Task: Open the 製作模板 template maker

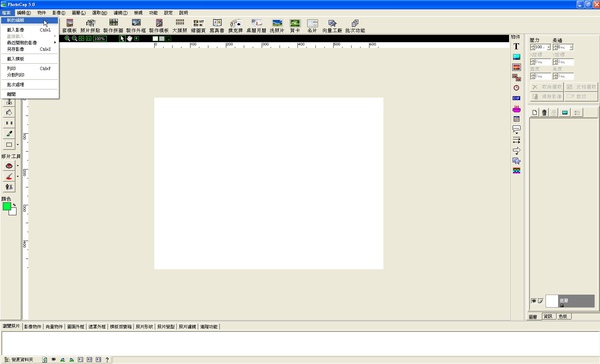Action: tap(159, 26)
